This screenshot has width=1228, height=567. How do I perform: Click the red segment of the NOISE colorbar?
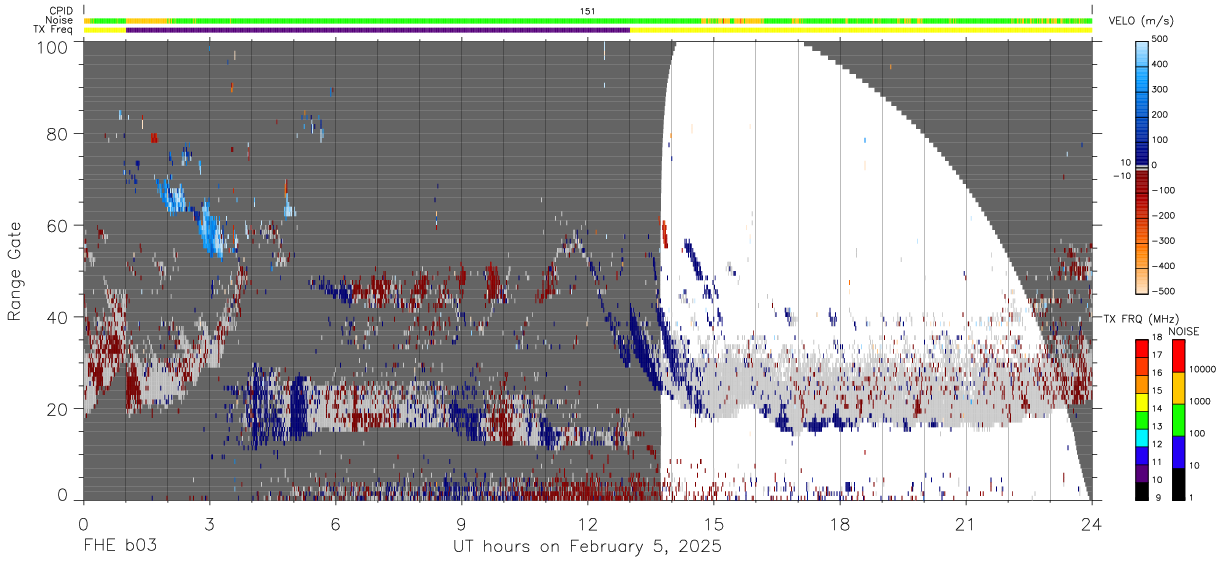pos(1177,355)
